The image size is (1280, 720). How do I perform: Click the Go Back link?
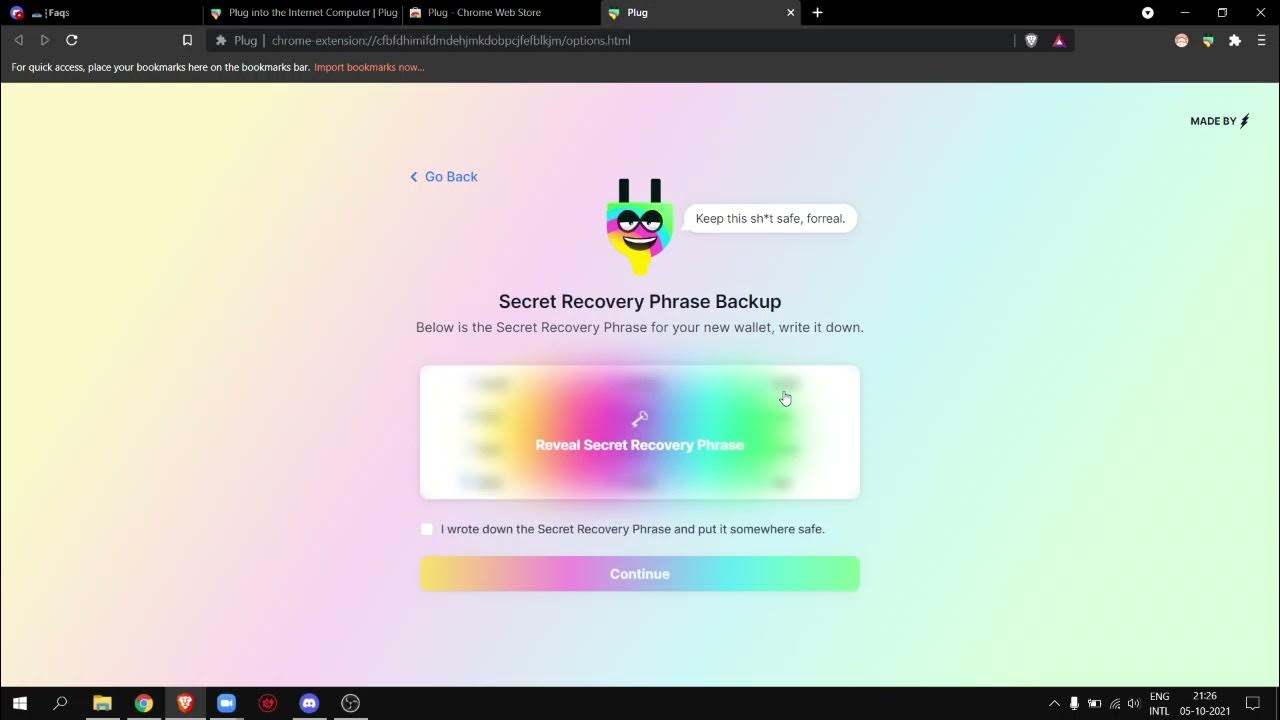tap(443, 177)
